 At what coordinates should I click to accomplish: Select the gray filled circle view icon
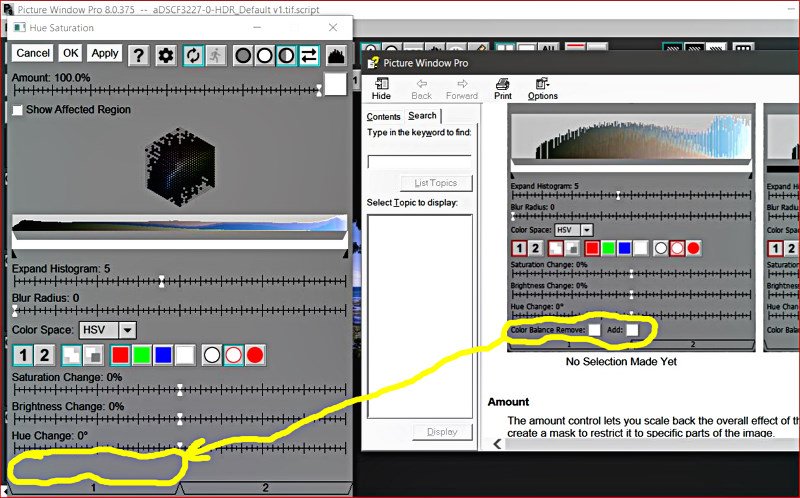coord(243,55)
